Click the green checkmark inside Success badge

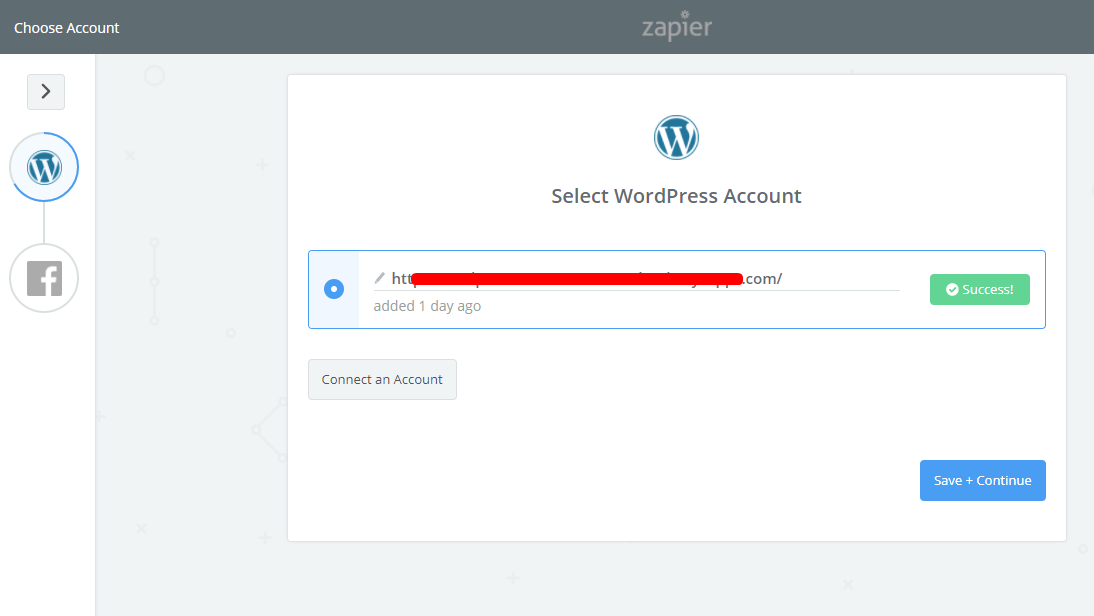952,289
